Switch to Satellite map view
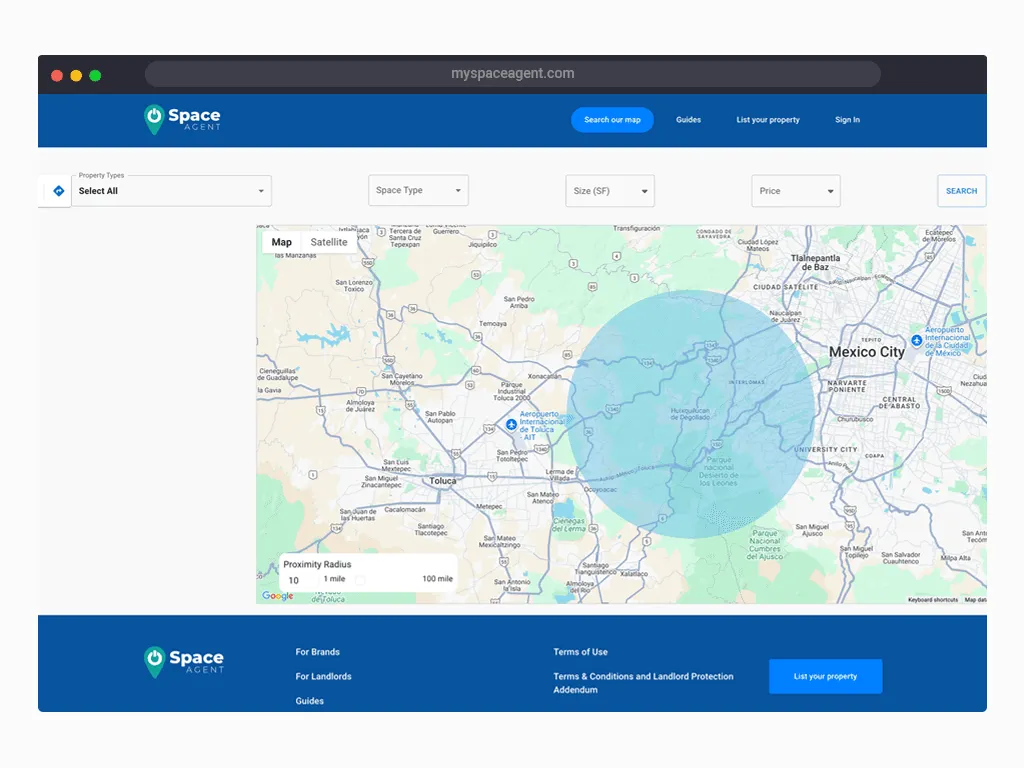1024x768 pixels. [329, 242]
